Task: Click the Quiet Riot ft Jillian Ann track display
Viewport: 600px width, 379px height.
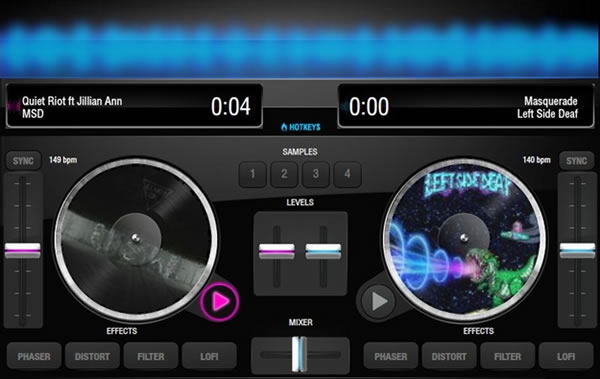Action: click(x=134, y=106)
